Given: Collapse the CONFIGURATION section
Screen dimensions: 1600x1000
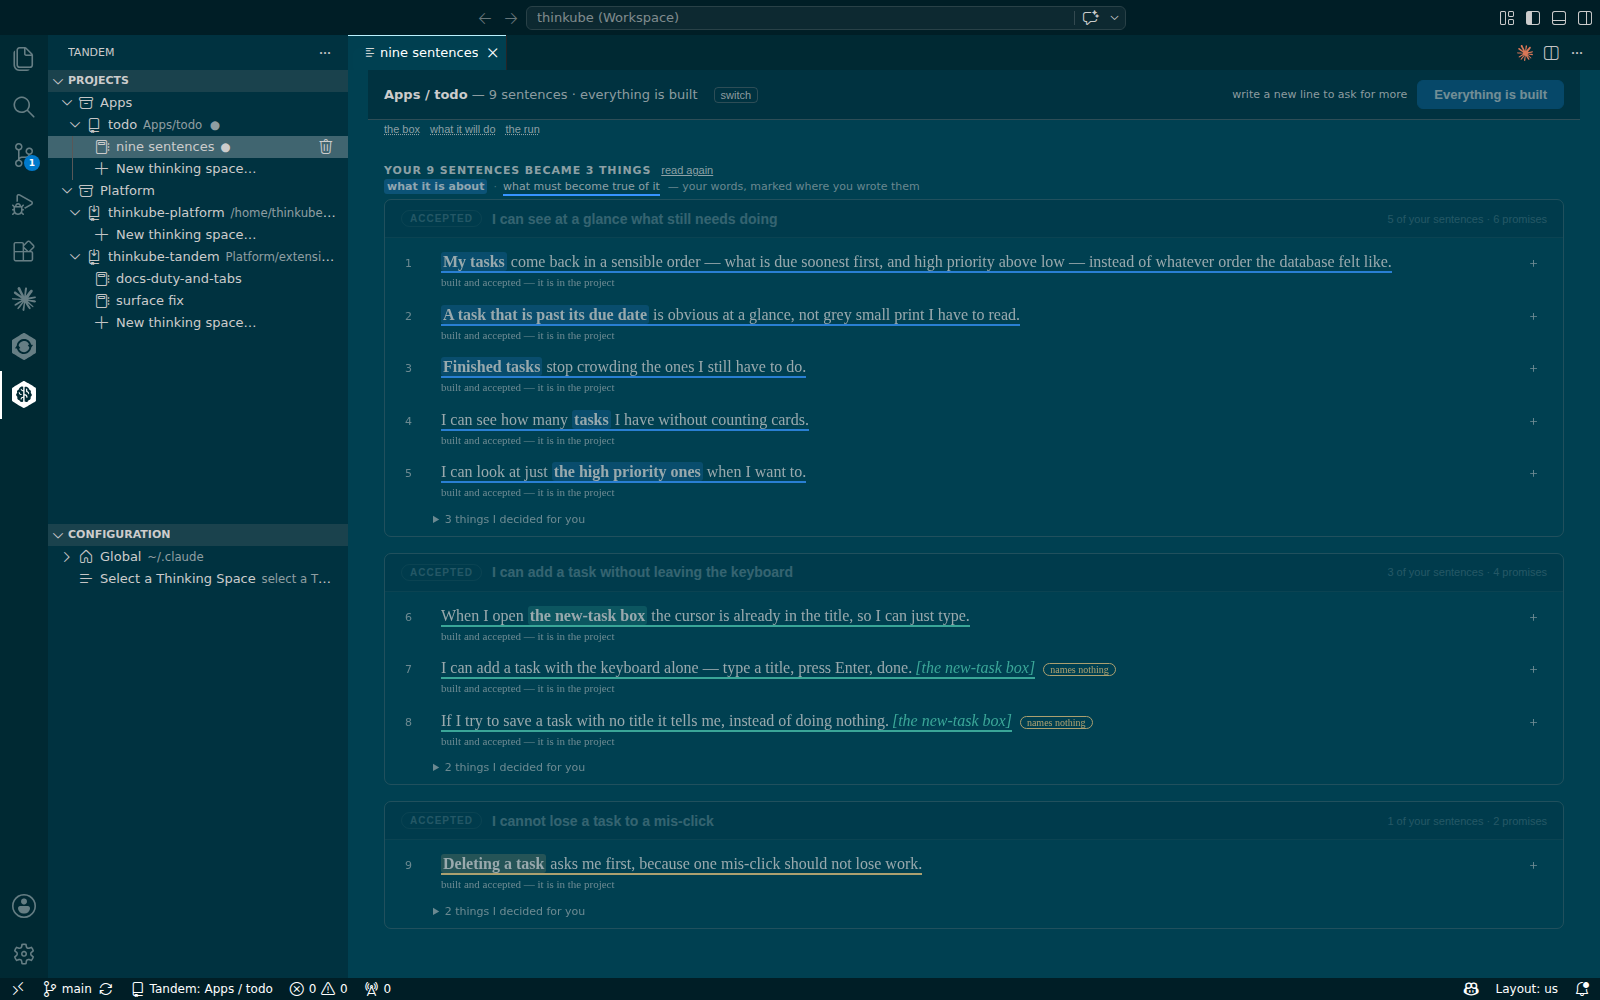Looking at the screenshot, I should [58, 534].
